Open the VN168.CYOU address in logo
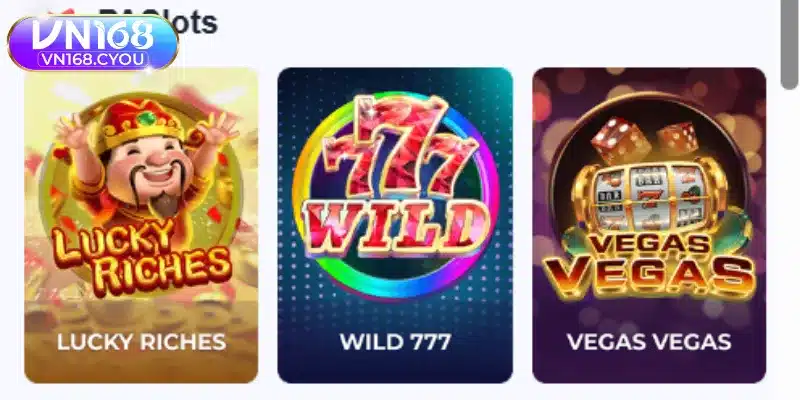 [x=93, y=60]
